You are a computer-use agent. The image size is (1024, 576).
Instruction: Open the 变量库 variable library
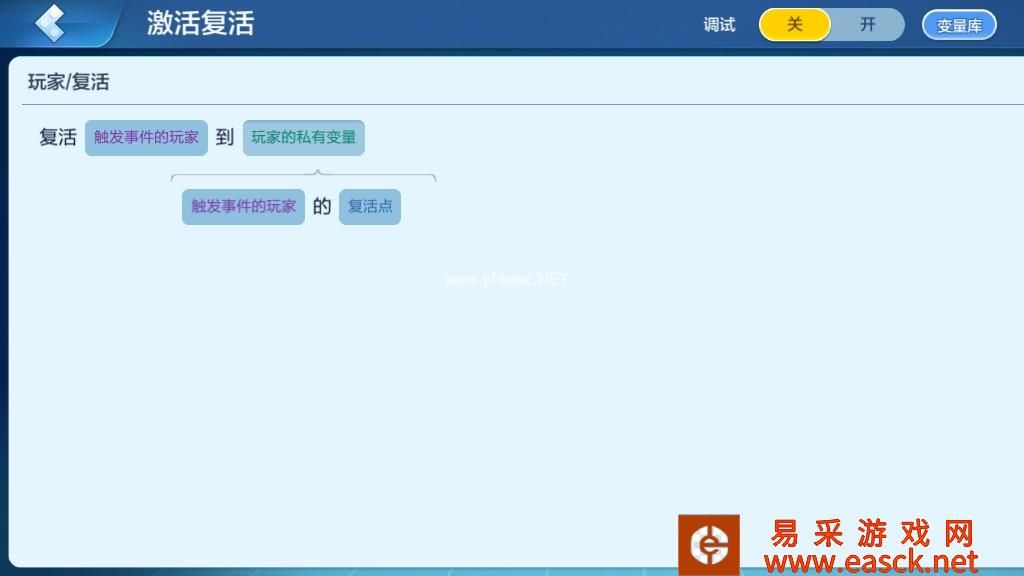point(959,25)
